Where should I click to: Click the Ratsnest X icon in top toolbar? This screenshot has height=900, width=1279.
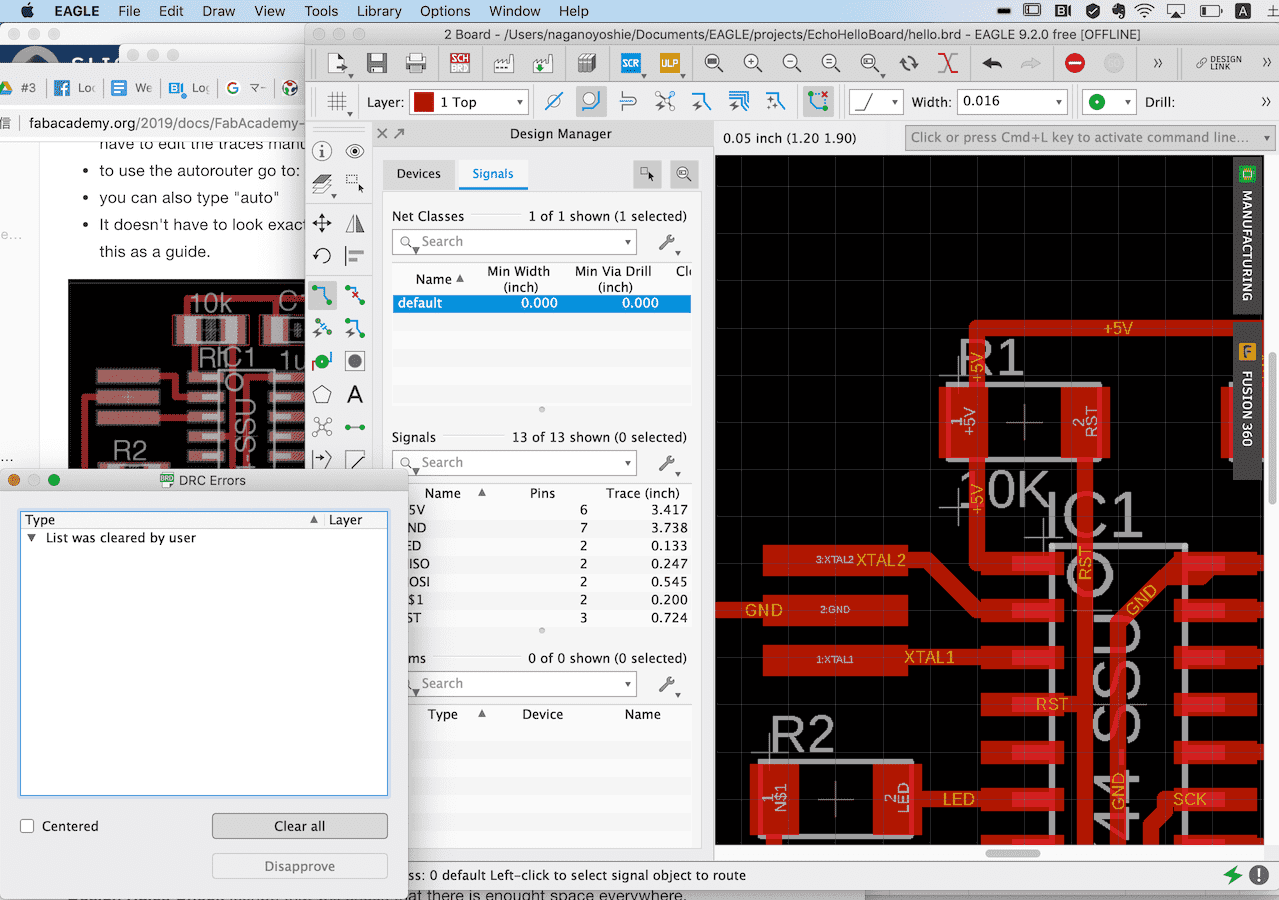point(947,64)
